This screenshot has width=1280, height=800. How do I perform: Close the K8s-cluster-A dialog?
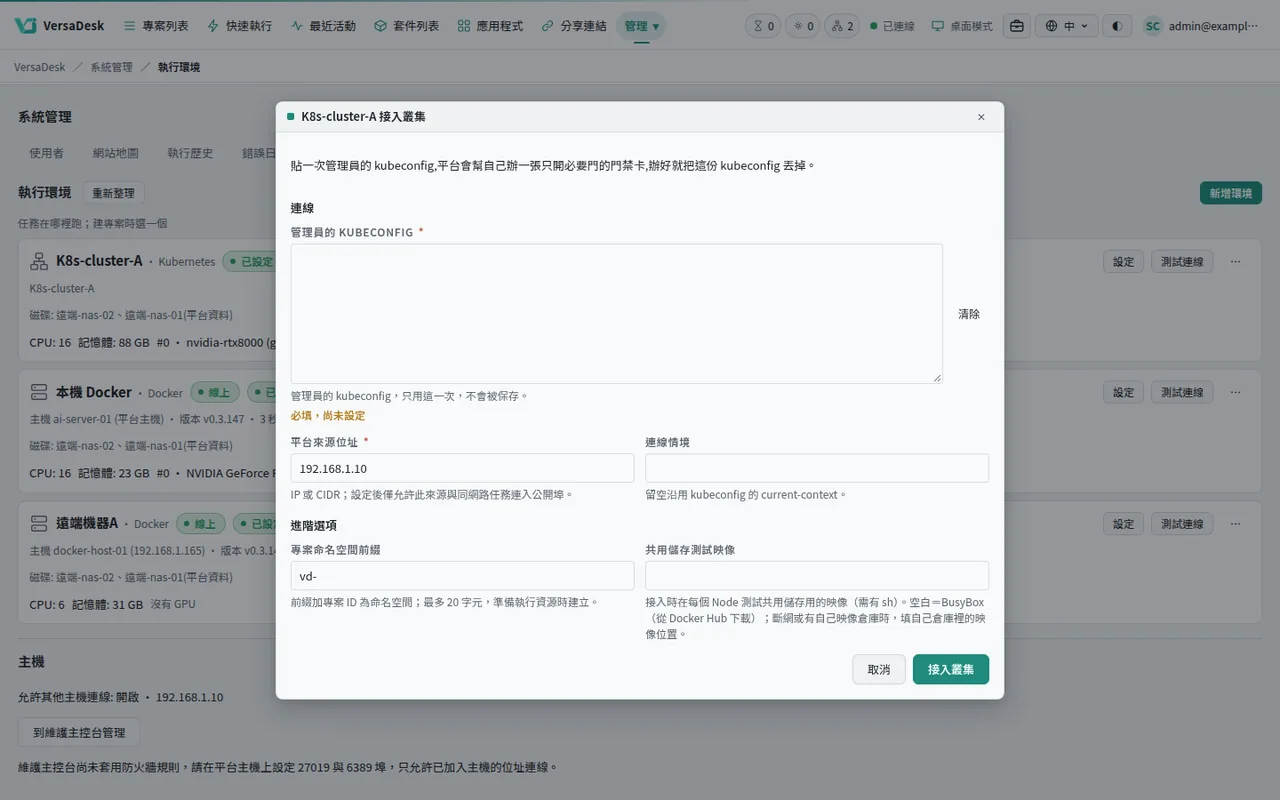(981, 117)
